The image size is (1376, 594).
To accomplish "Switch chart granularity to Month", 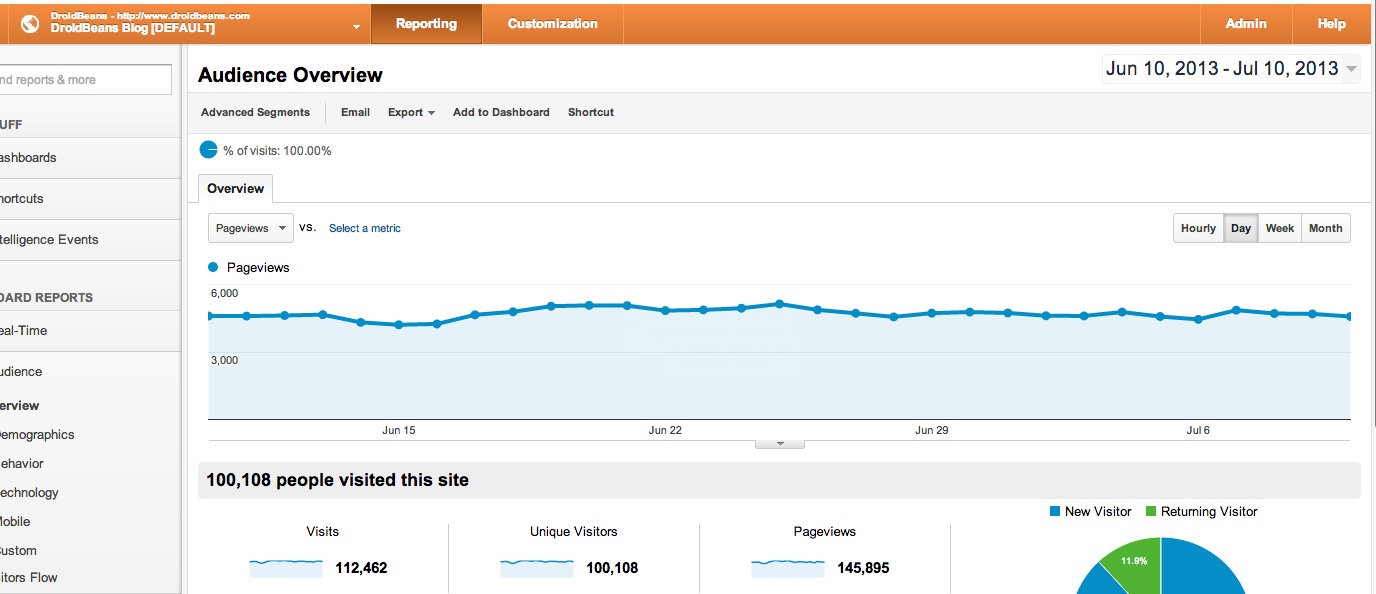I will click(x=1325, y=228).
